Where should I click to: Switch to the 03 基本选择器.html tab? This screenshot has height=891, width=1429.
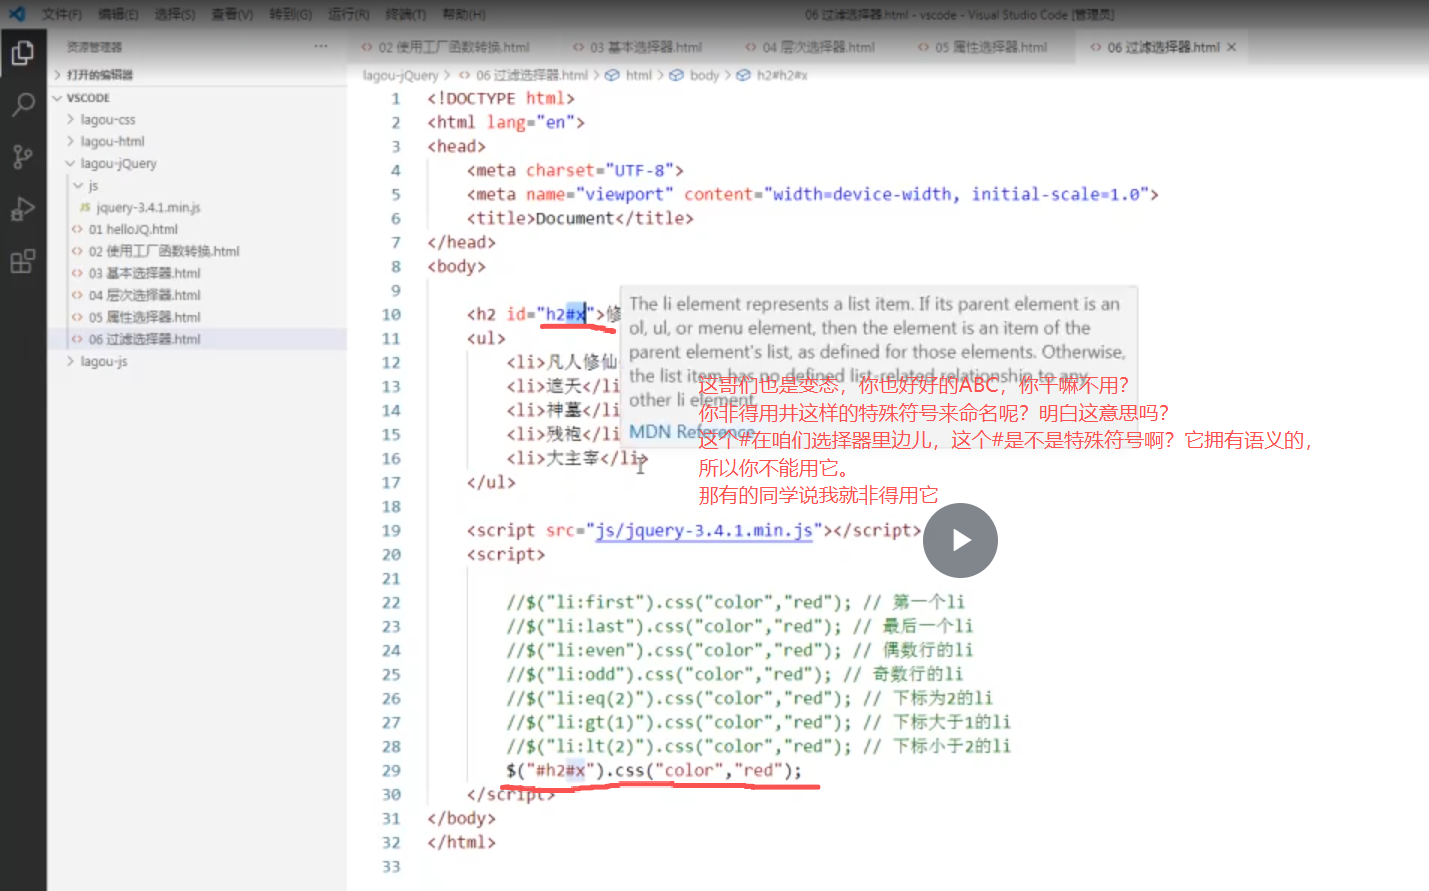[645, 46]
